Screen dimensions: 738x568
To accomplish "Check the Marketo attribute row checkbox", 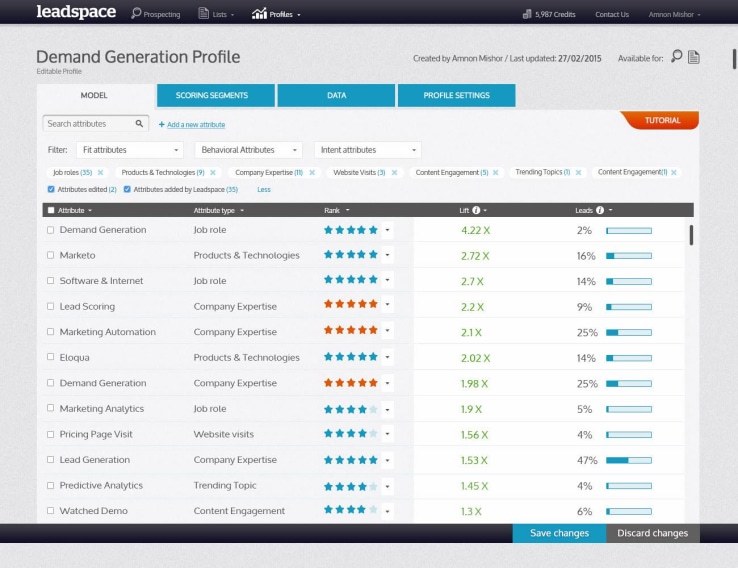I will click(x=50, y=255).
